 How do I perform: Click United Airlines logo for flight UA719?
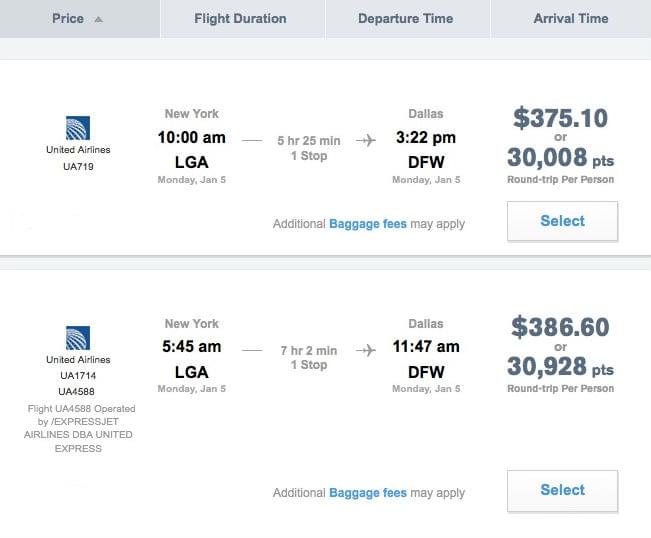(78, 128)
